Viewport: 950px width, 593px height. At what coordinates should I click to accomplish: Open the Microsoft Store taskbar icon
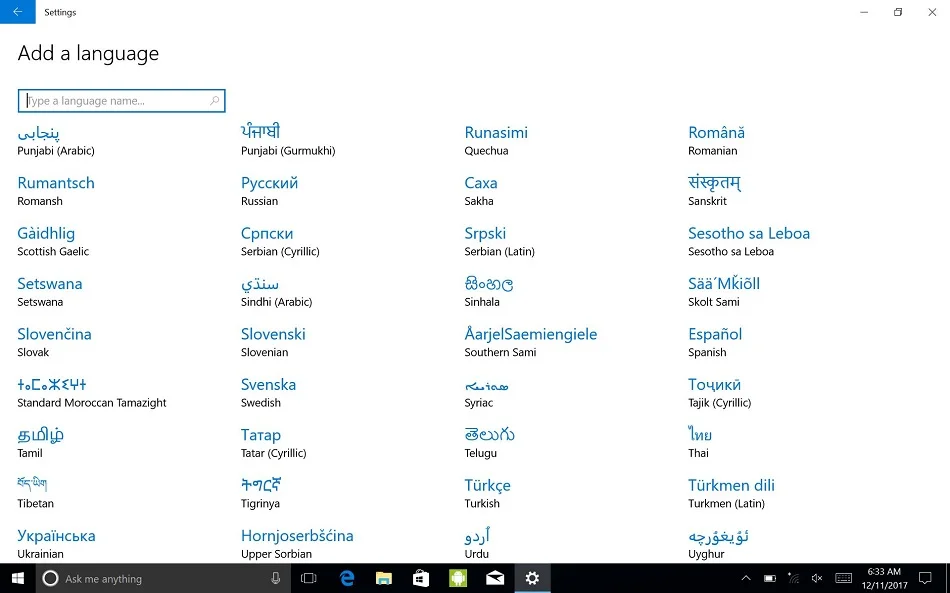pos(421,578)
